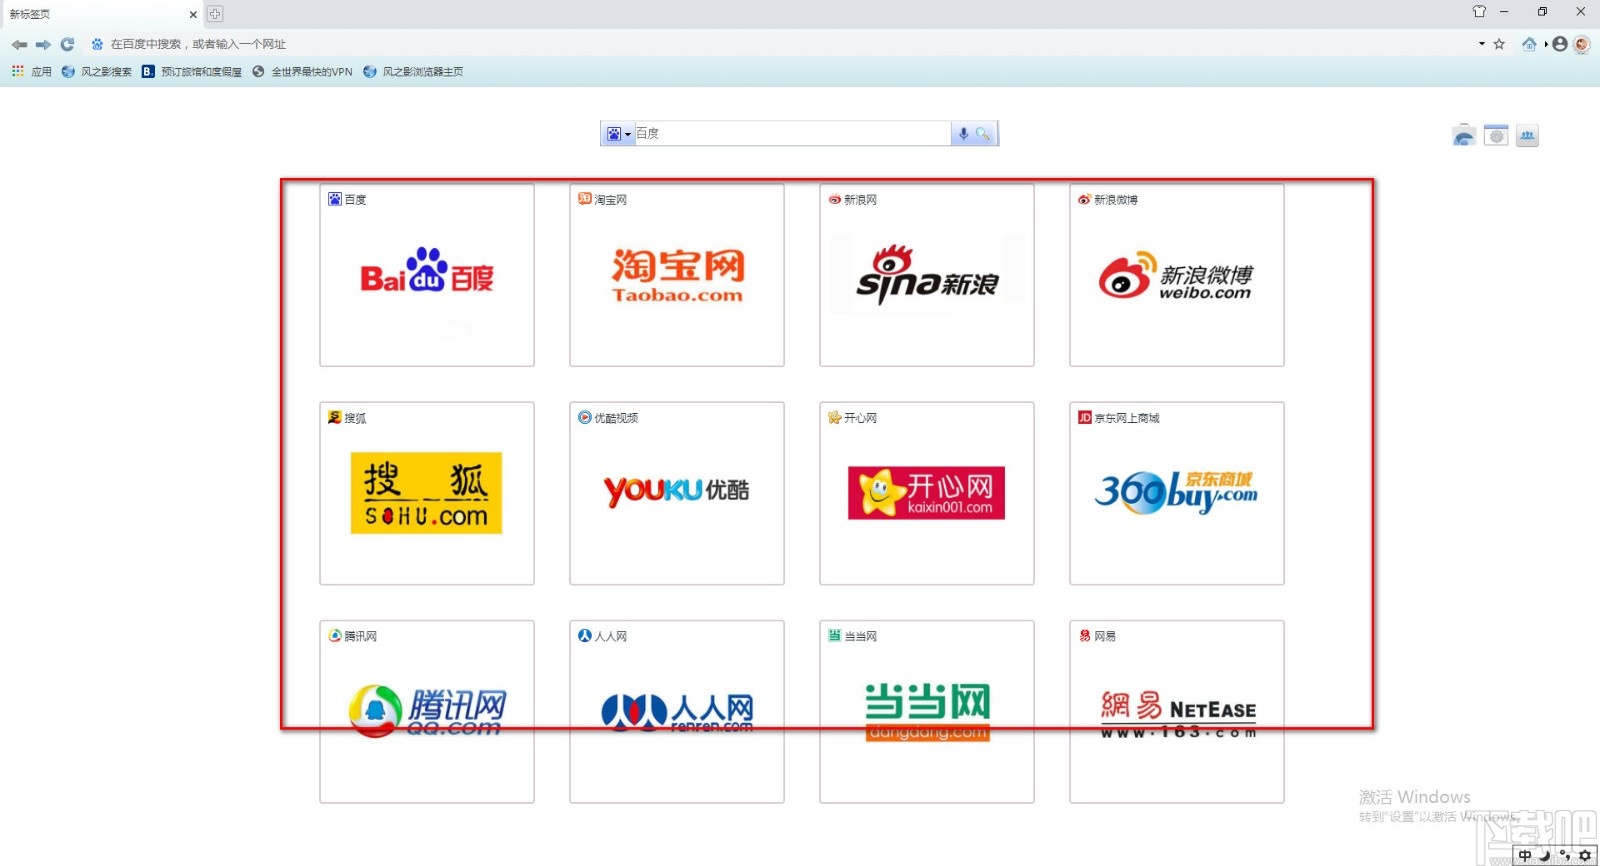Go forward with the forward arrow
The image size is (1600, 866).
click(43, 44)
